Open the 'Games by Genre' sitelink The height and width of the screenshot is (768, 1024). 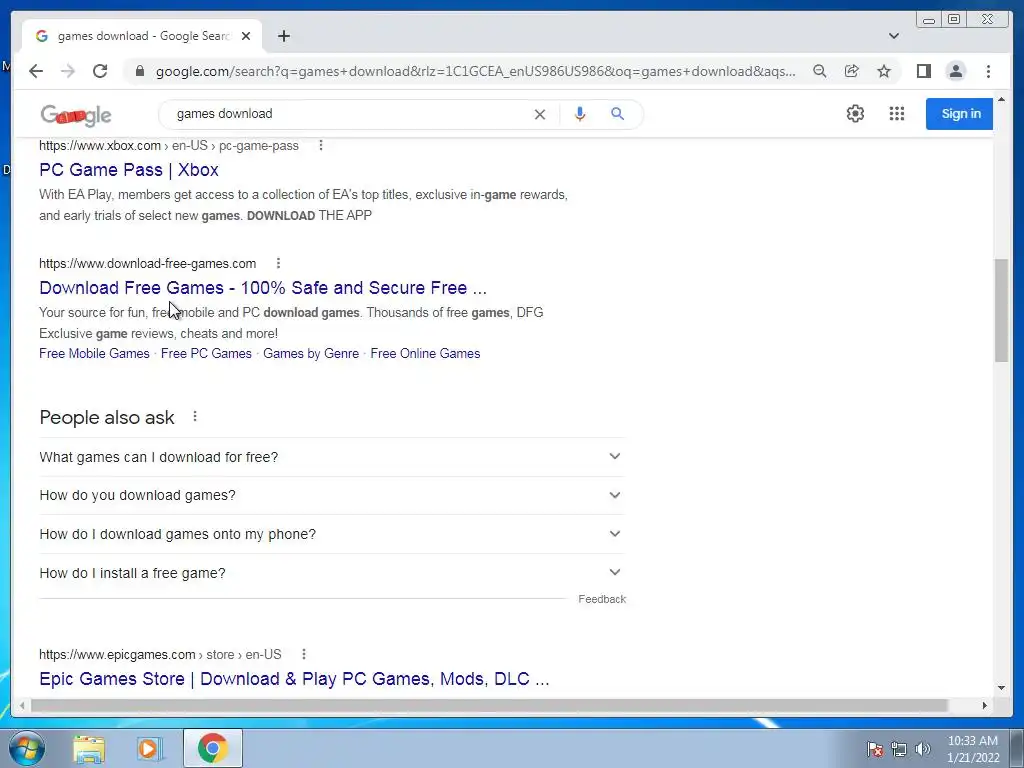(311, 353)
